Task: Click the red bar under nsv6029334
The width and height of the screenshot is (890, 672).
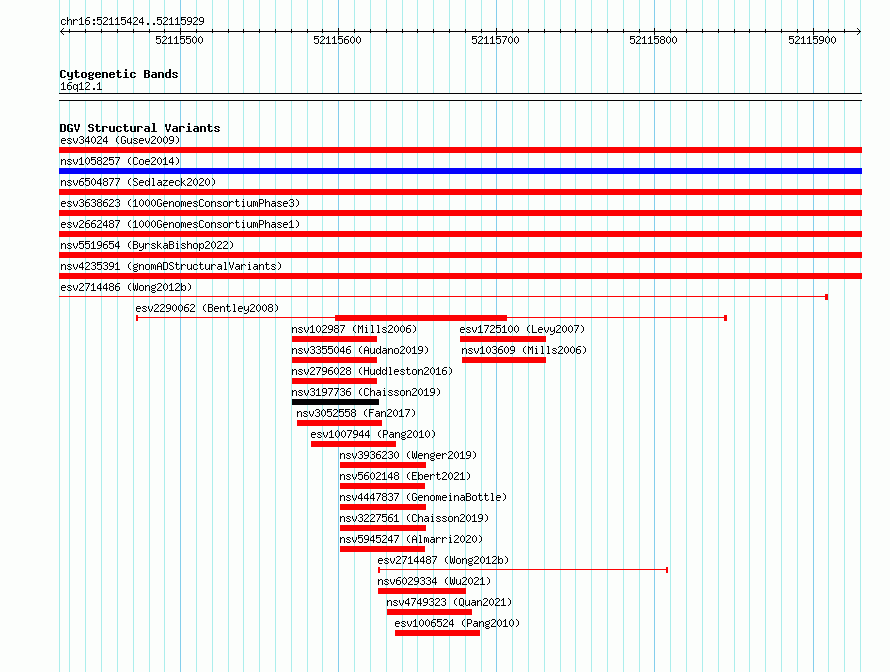Action: (422, 591)
